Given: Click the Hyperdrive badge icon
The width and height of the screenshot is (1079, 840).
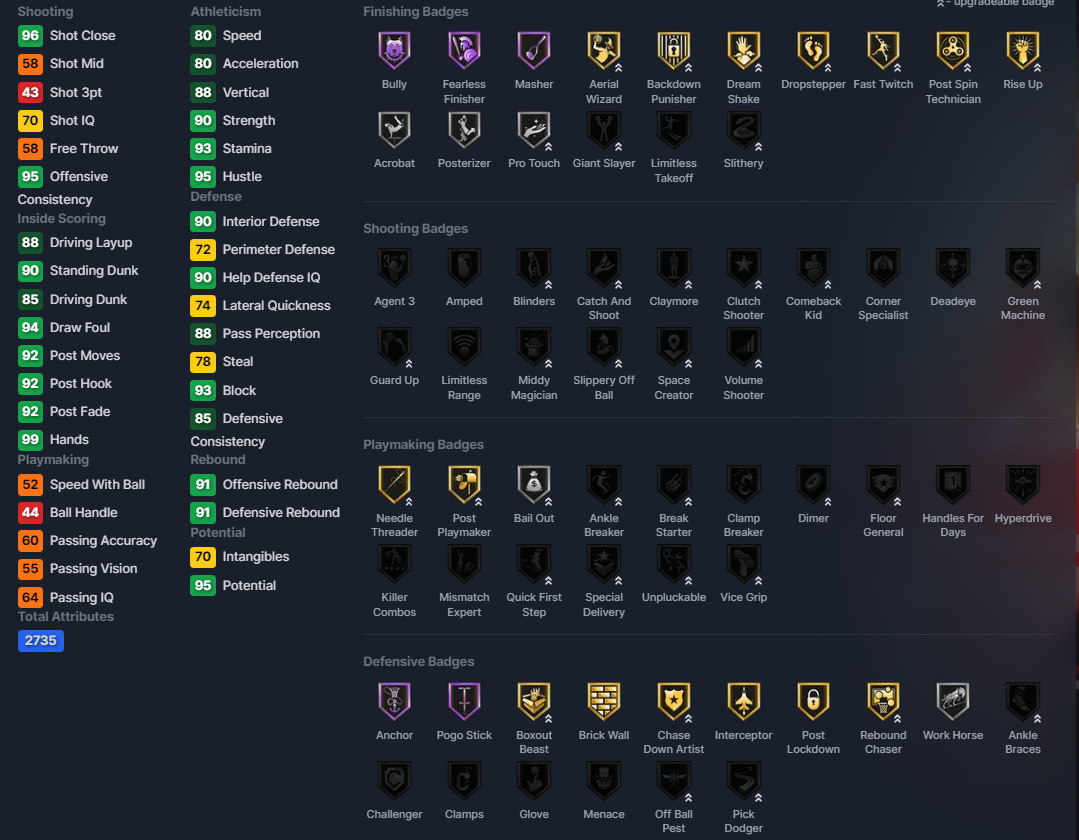Looking at the screenshot, I should pos(1023,484).
